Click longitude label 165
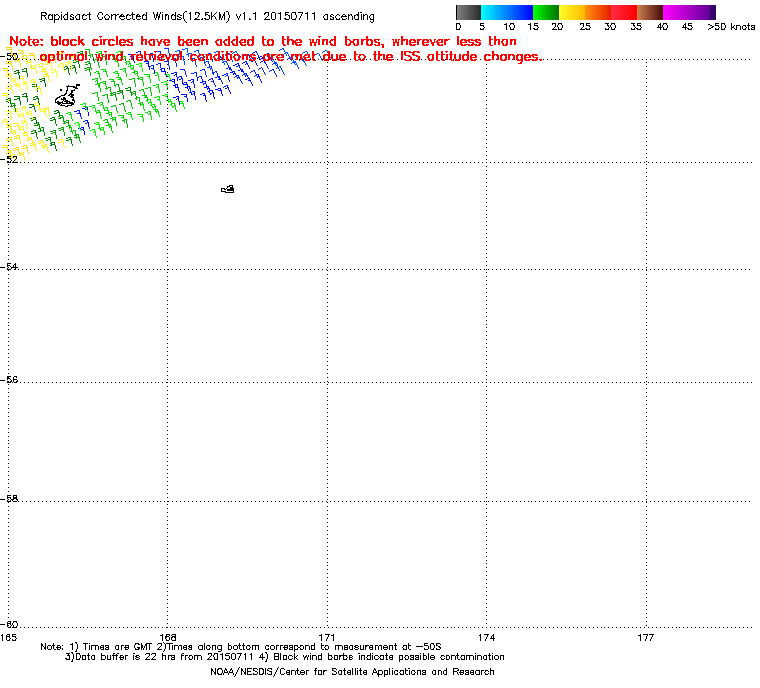 8,637
